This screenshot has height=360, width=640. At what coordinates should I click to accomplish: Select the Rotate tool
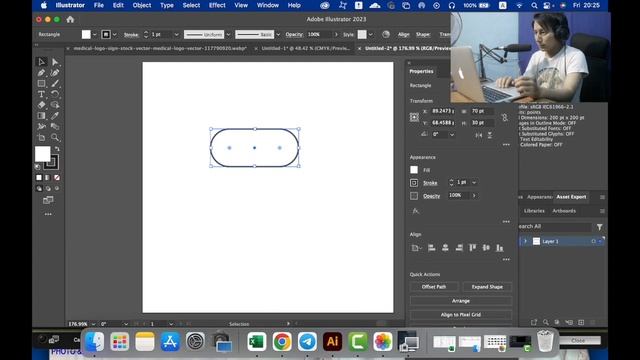(55, 94)
